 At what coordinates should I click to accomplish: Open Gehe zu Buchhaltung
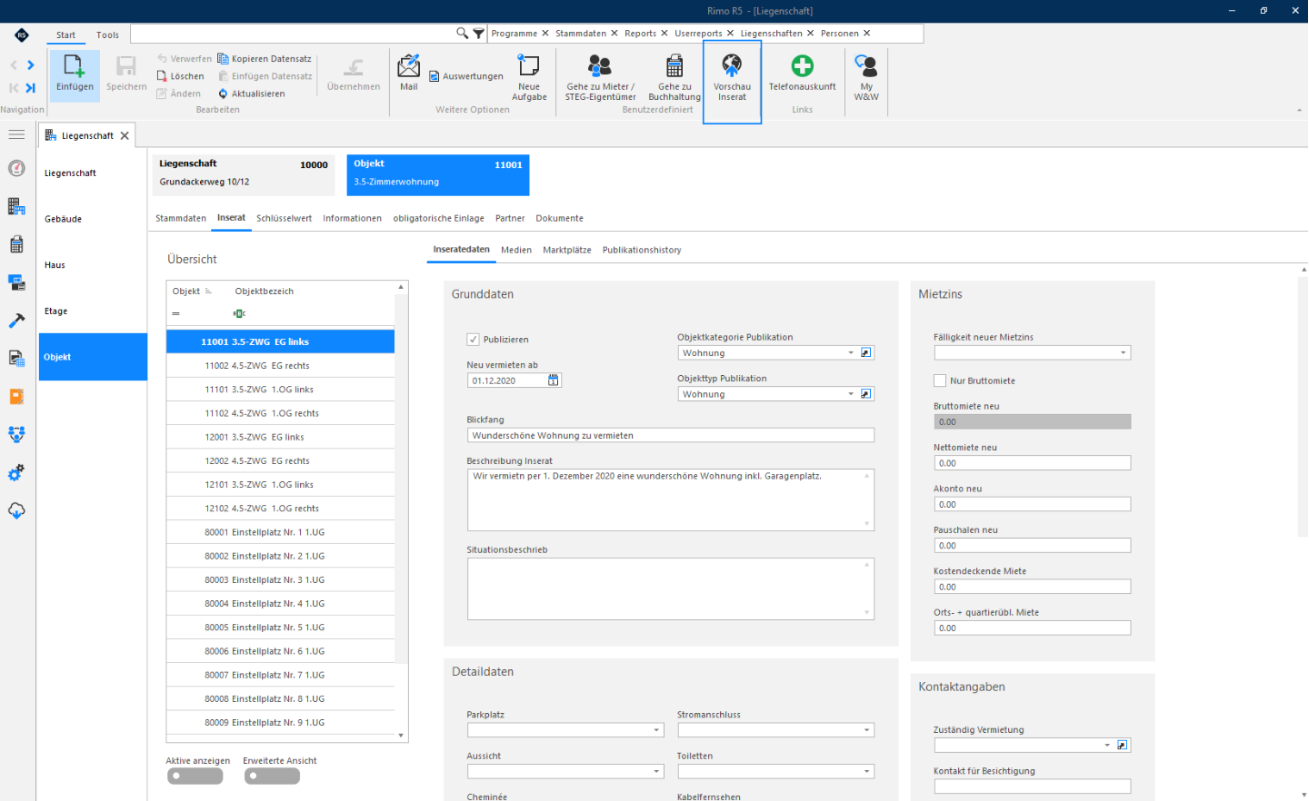click(675, 77)
